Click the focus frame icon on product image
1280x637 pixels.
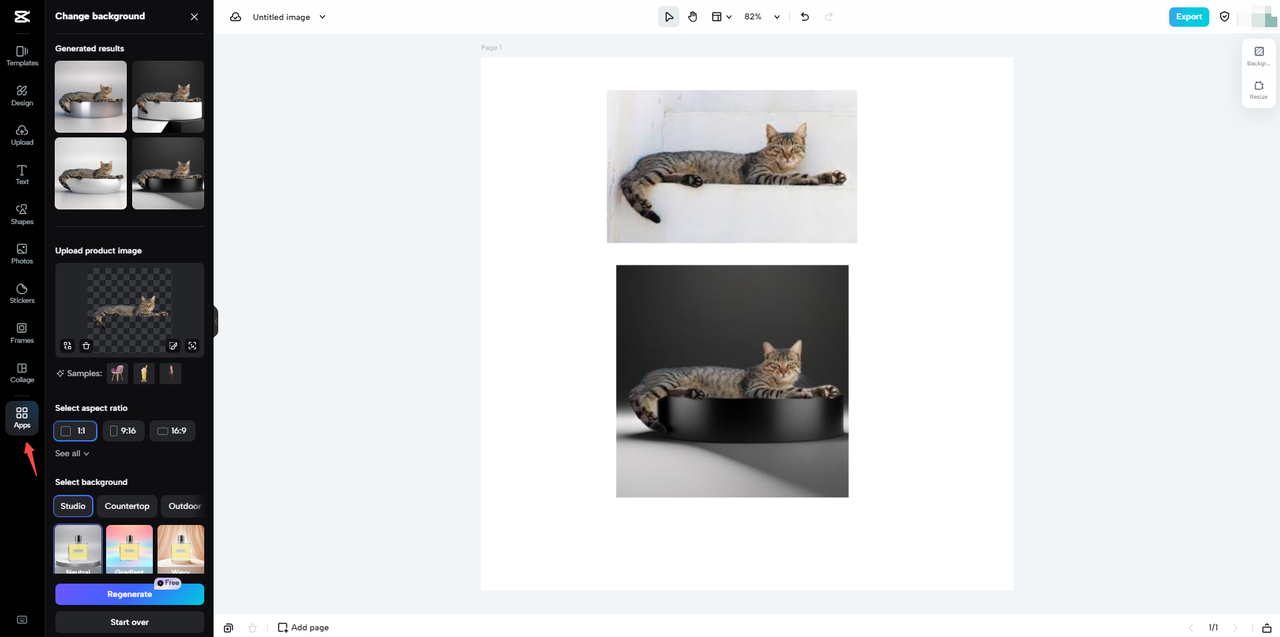(192, 346)
